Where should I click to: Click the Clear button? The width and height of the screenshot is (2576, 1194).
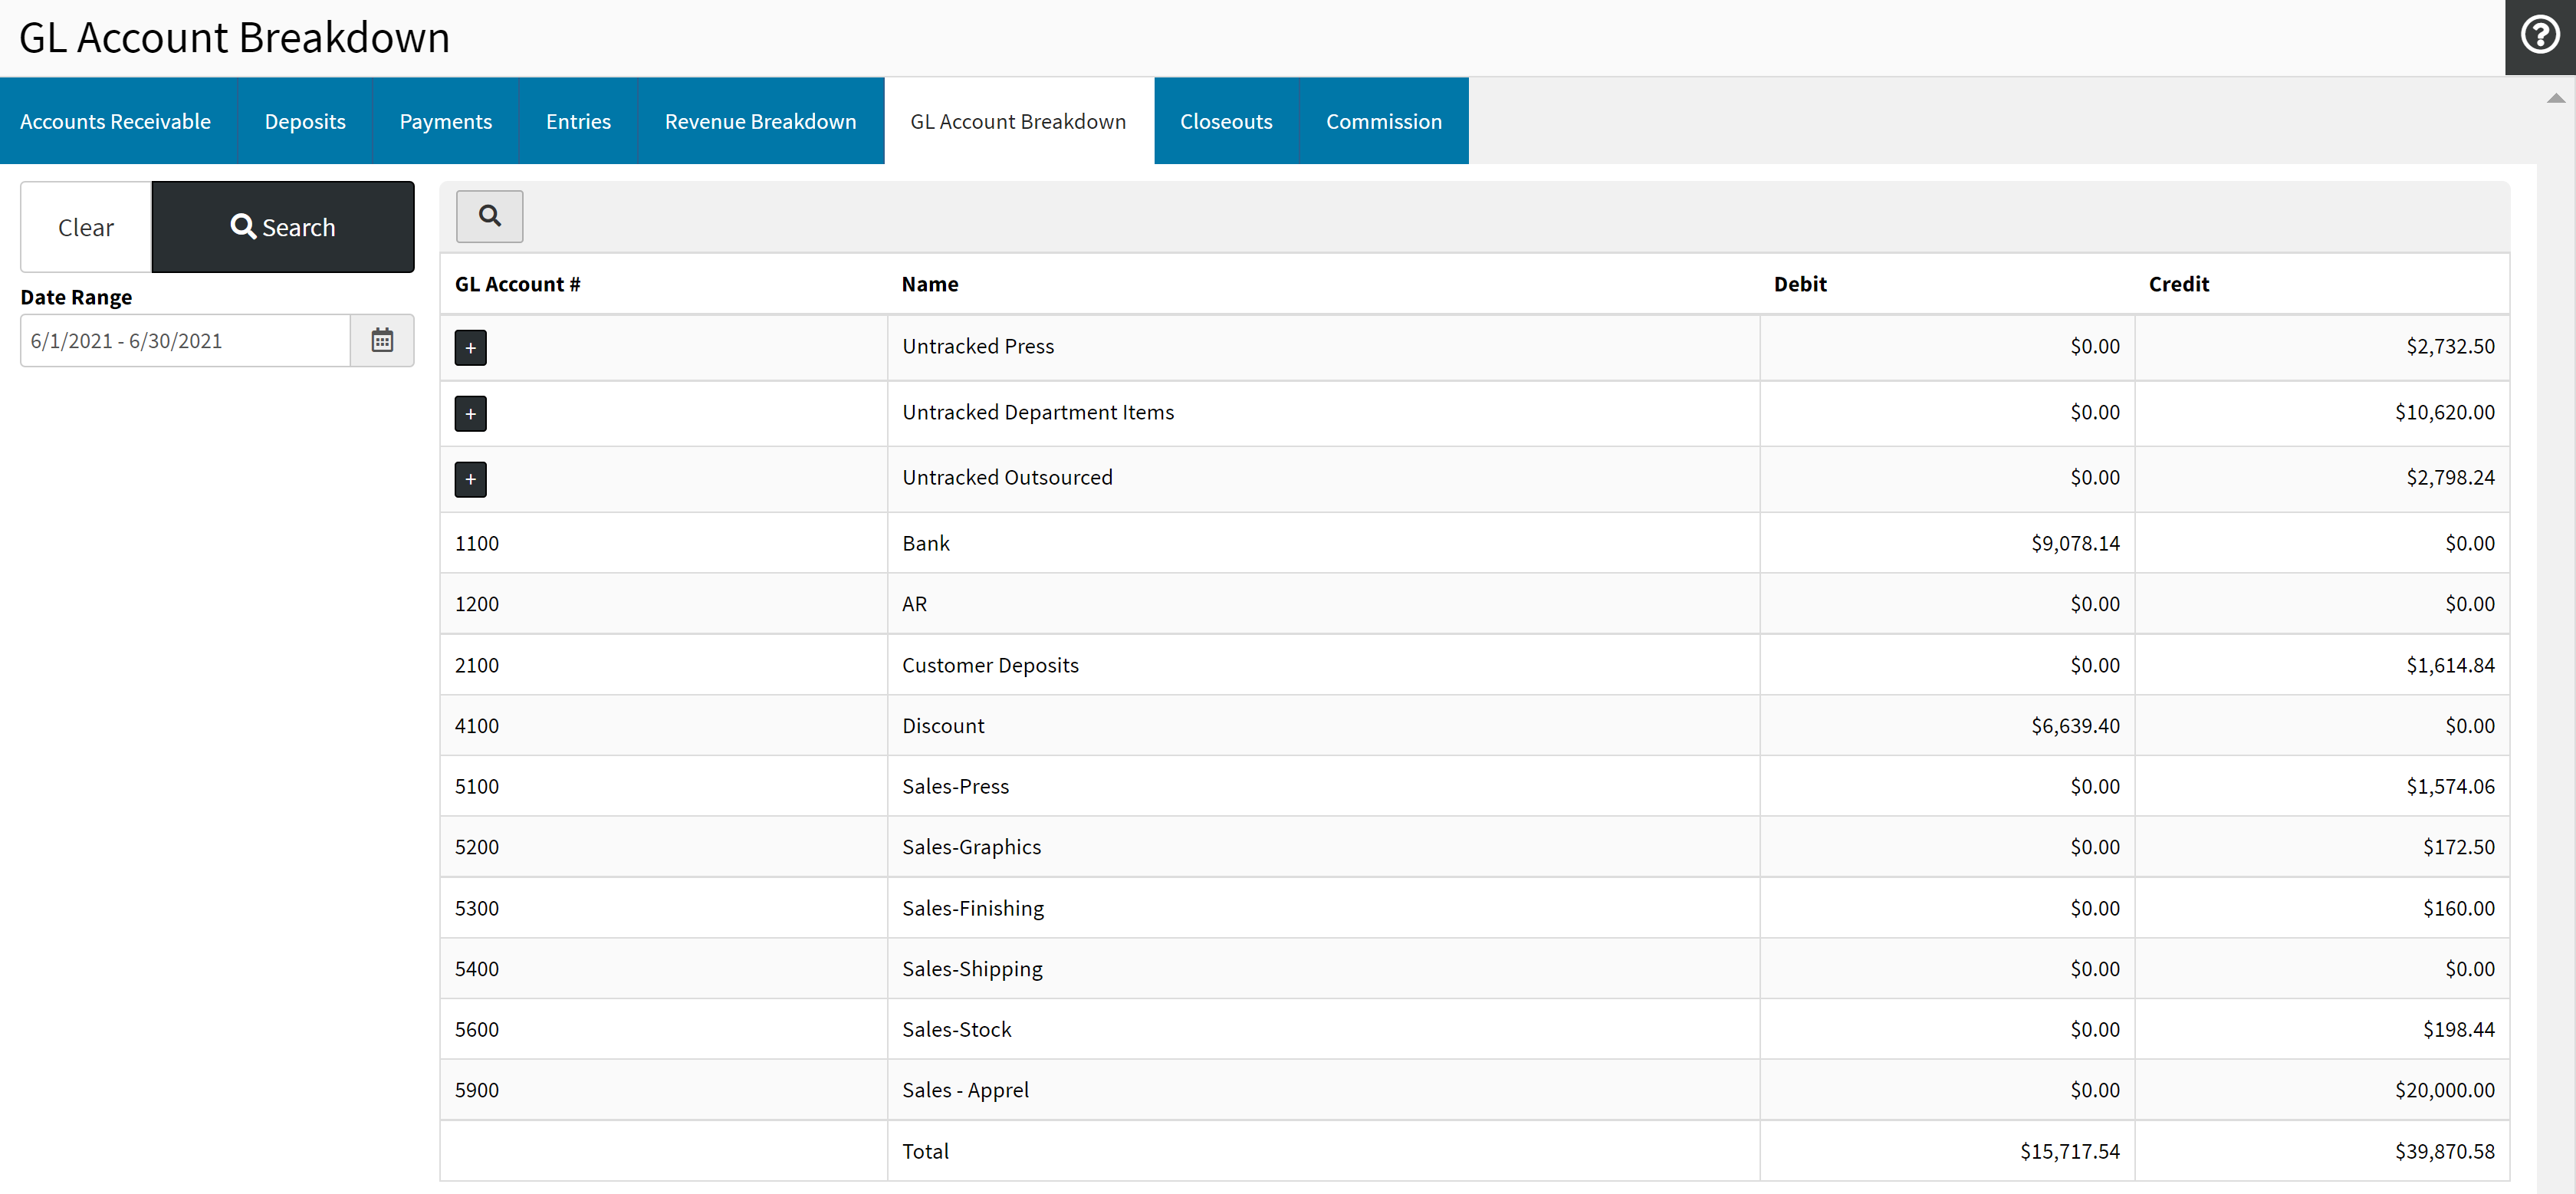point(86,227)
